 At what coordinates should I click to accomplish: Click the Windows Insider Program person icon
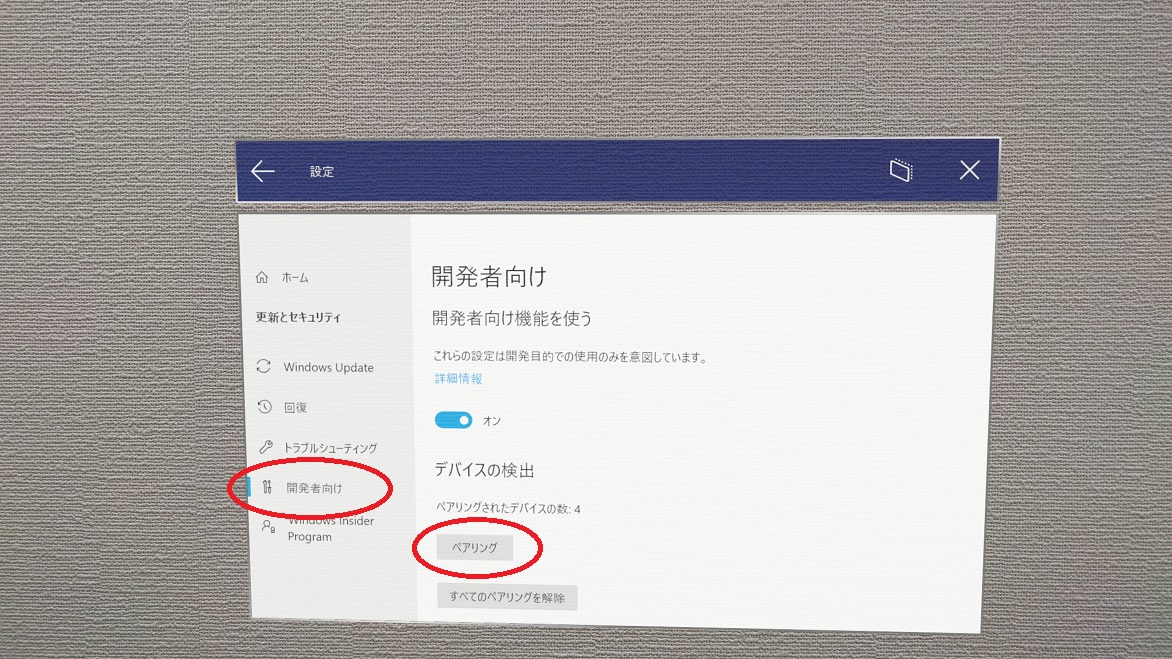[x=268, y=527]
